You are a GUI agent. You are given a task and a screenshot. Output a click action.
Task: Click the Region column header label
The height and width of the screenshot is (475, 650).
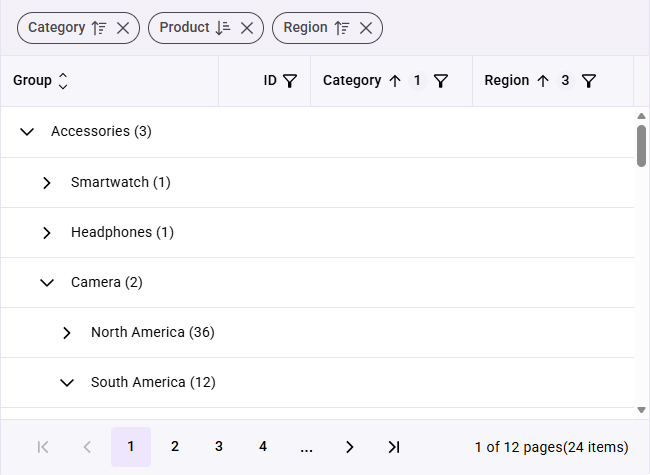[507, 80]
